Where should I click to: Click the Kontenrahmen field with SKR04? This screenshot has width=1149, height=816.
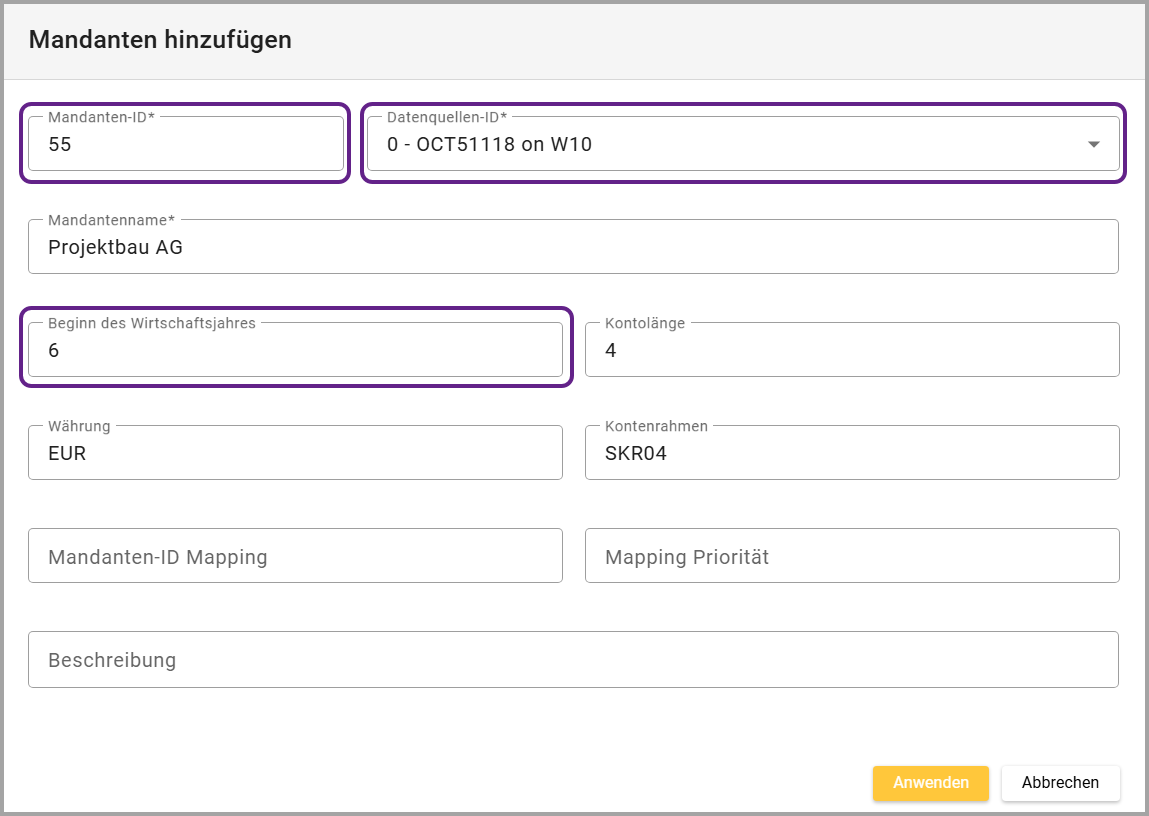pos(851,454)
